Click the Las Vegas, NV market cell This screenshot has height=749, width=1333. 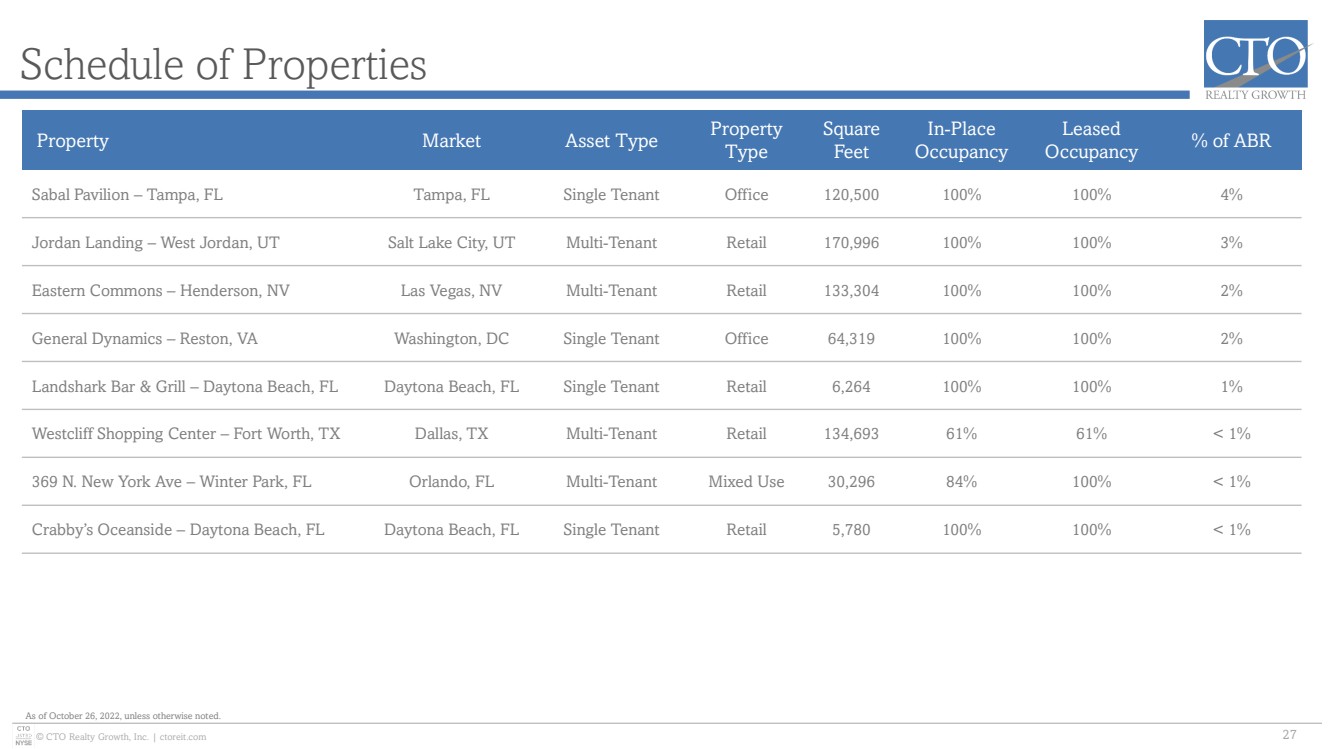coord(451,291)
